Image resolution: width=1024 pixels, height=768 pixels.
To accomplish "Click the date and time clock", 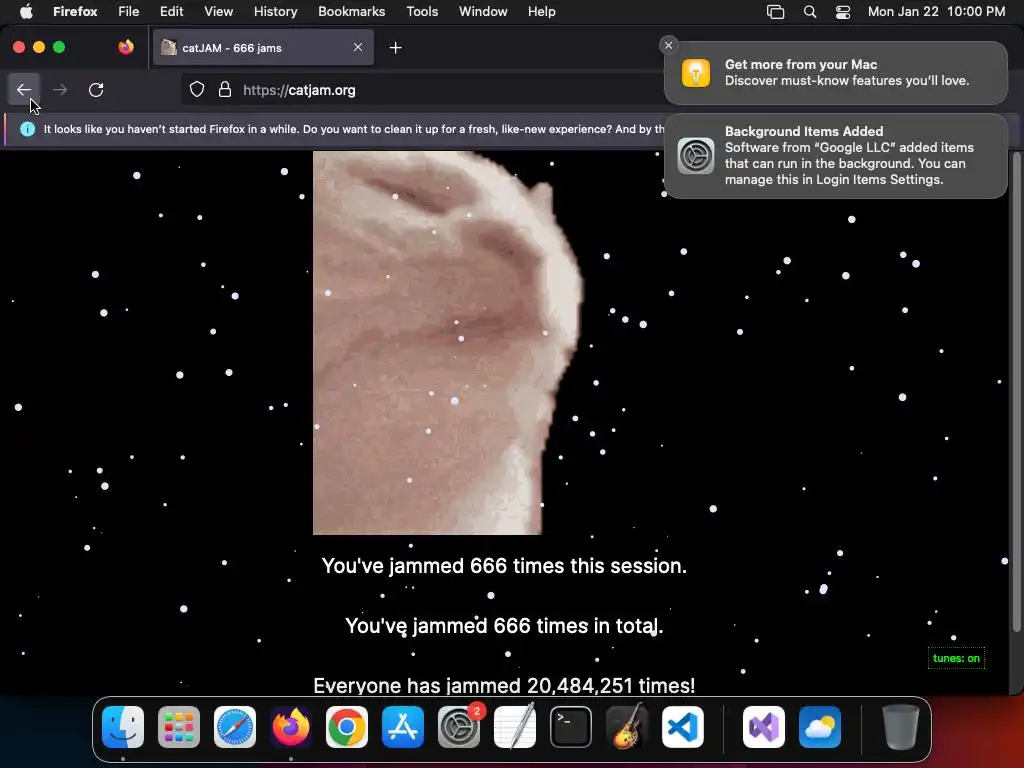I will click(x=936, y=11).
